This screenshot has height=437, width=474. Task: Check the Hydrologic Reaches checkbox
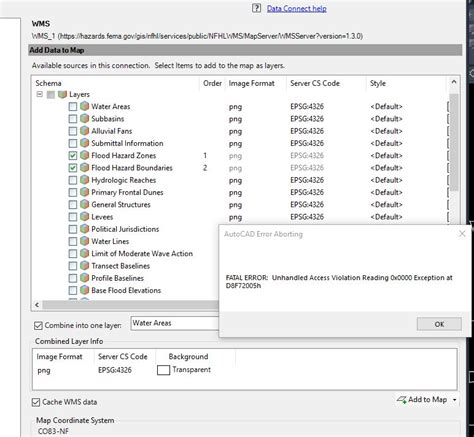click(73, 180)
